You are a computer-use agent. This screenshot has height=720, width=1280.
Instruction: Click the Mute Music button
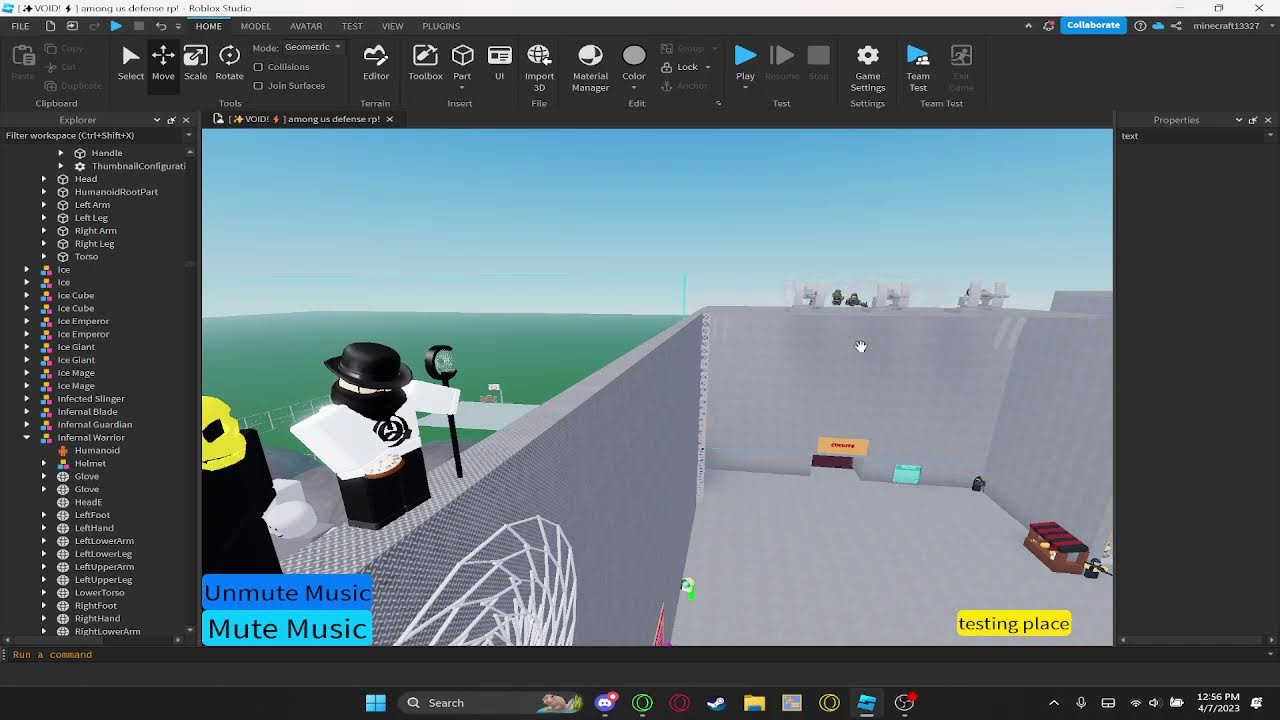(287, 629)
